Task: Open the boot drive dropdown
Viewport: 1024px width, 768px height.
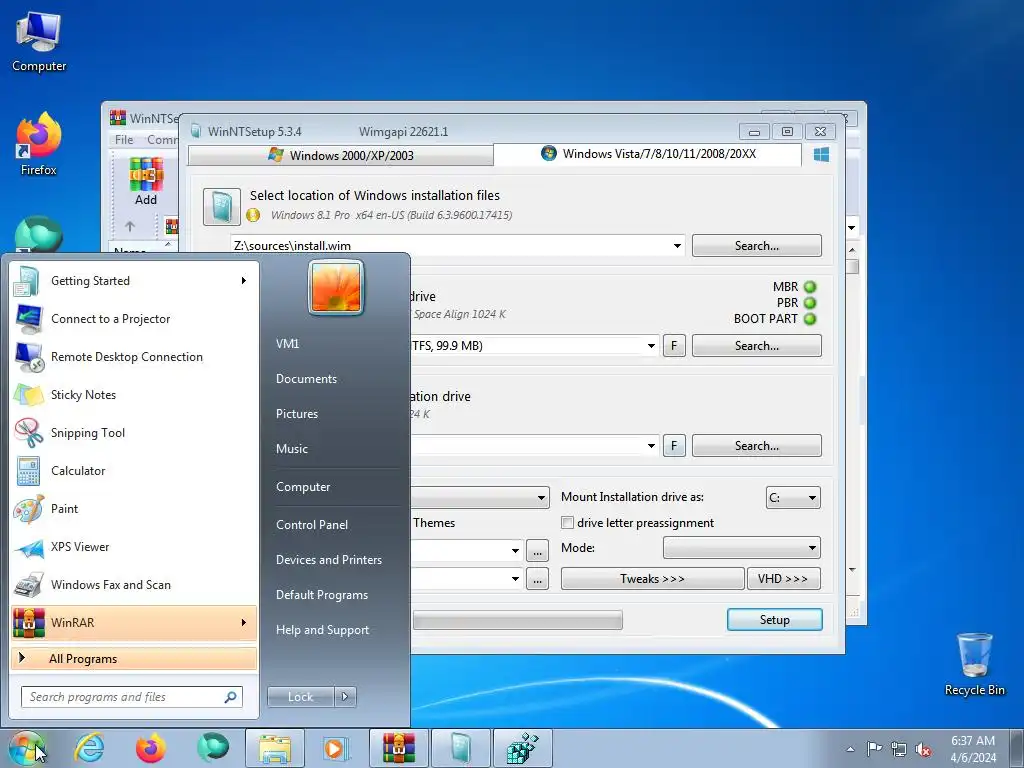Action: coord(651,345)
